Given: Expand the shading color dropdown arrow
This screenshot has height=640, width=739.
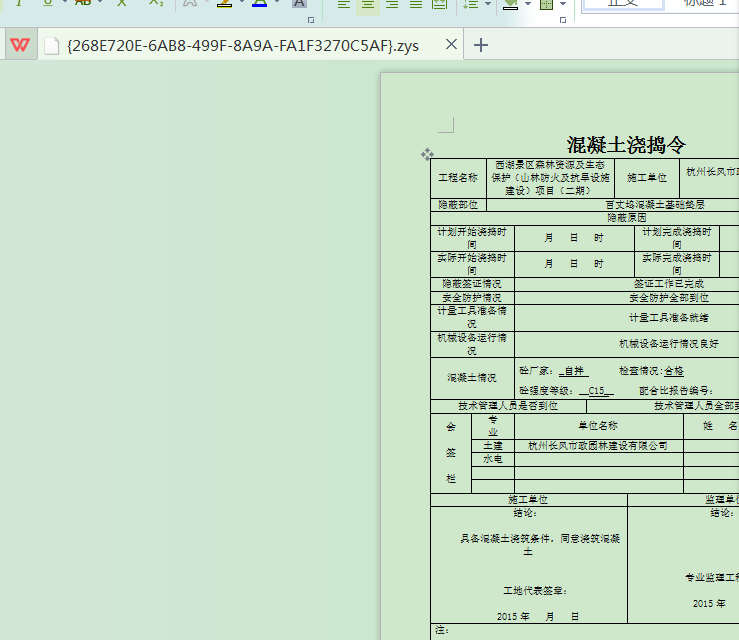Looking at the screenshot, I should [x=526, y=4].
